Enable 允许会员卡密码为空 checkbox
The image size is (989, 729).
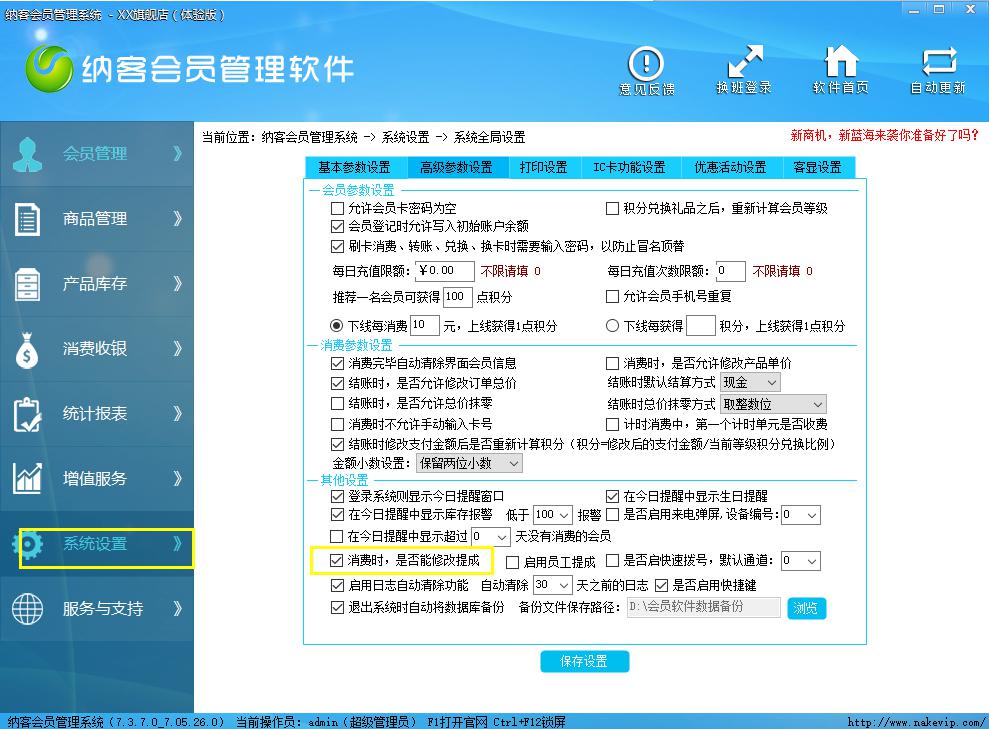[x=338, y=209]
